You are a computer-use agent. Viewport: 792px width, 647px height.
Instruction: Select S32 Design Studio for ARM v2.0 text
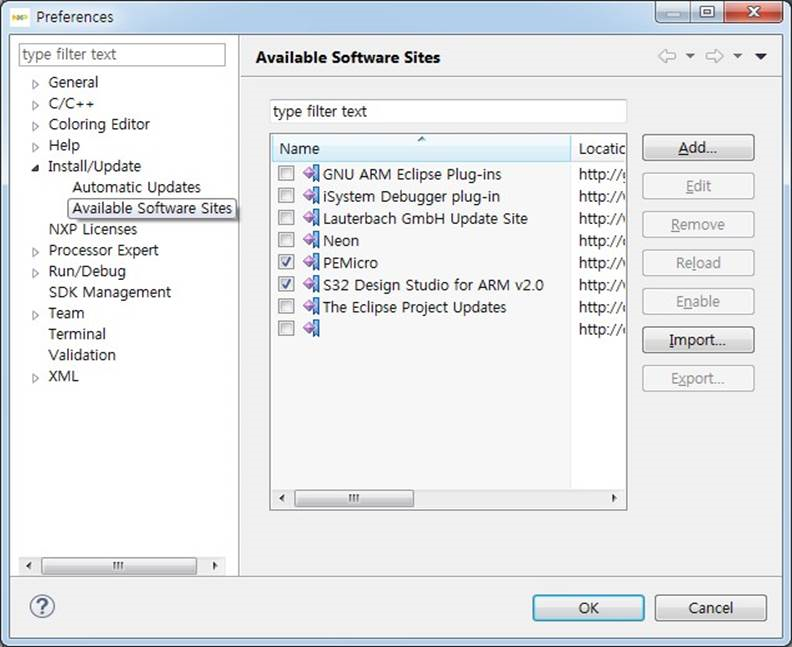point(433,285)
